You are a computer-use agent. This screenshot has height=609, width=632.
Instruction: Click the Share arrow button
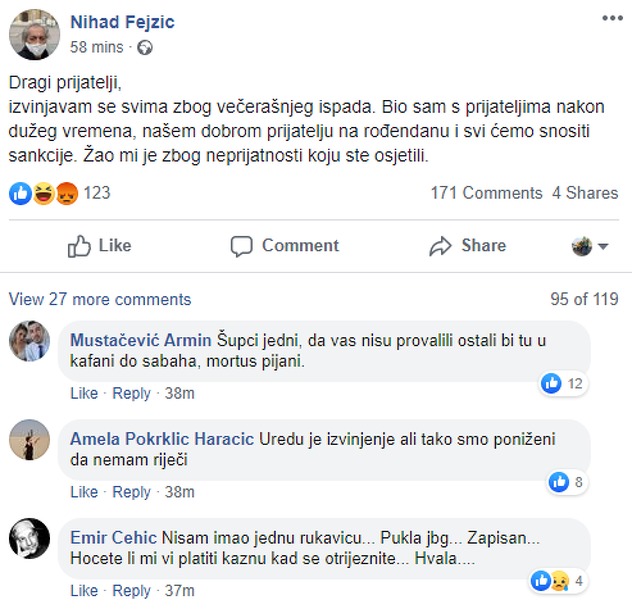pyautogui.click(x=467, y=246)
